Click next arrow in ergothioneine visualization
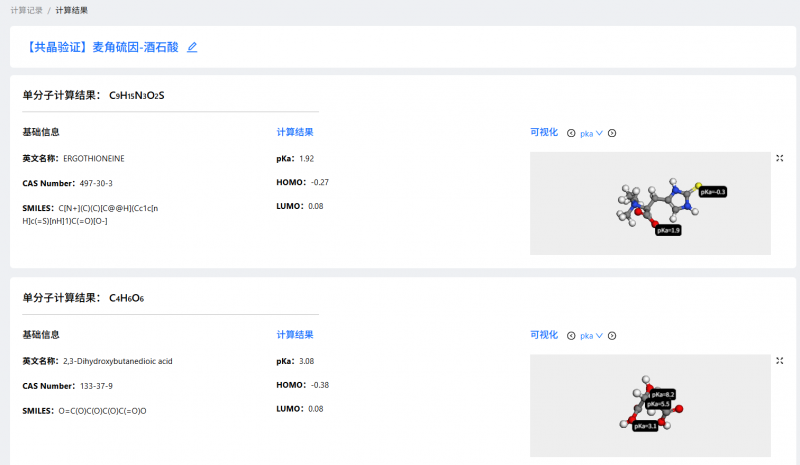 [x=612, y=133]
